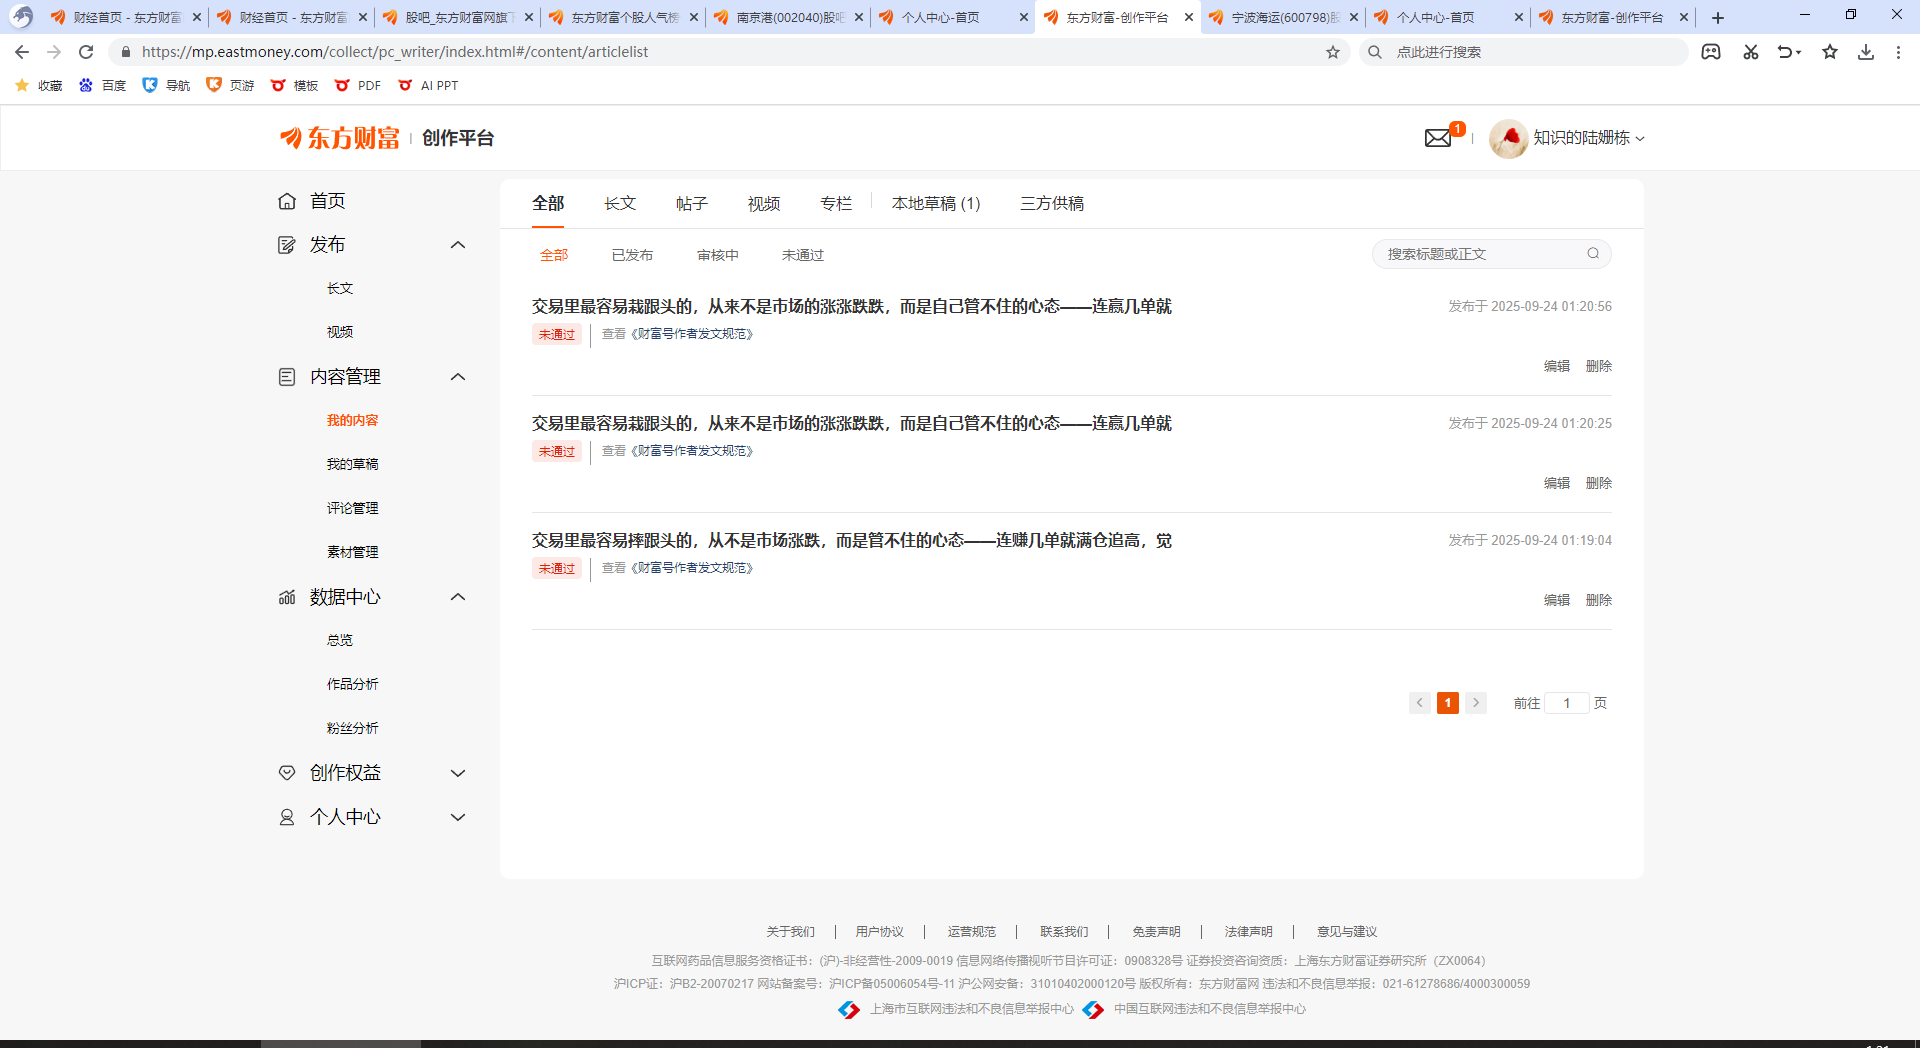
Task: Open the 三方供稿 tab
Action: tap(1052, 203)
